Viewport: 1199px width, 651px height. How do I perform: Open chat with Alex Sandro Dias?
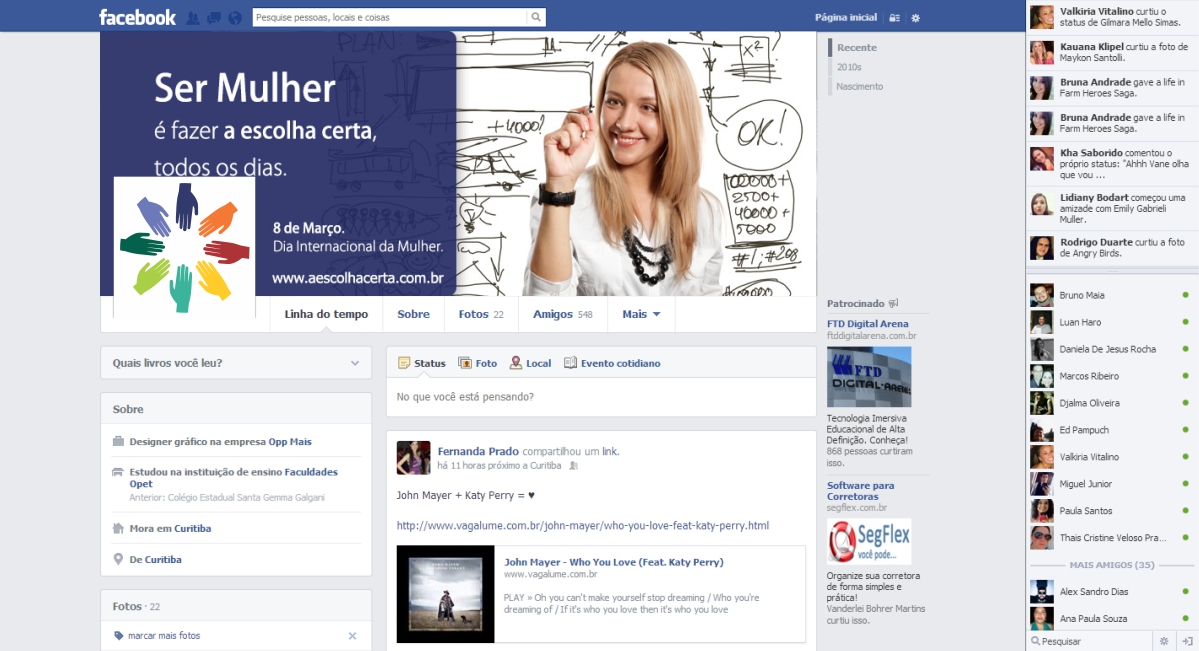click(x=1112, y=591)
